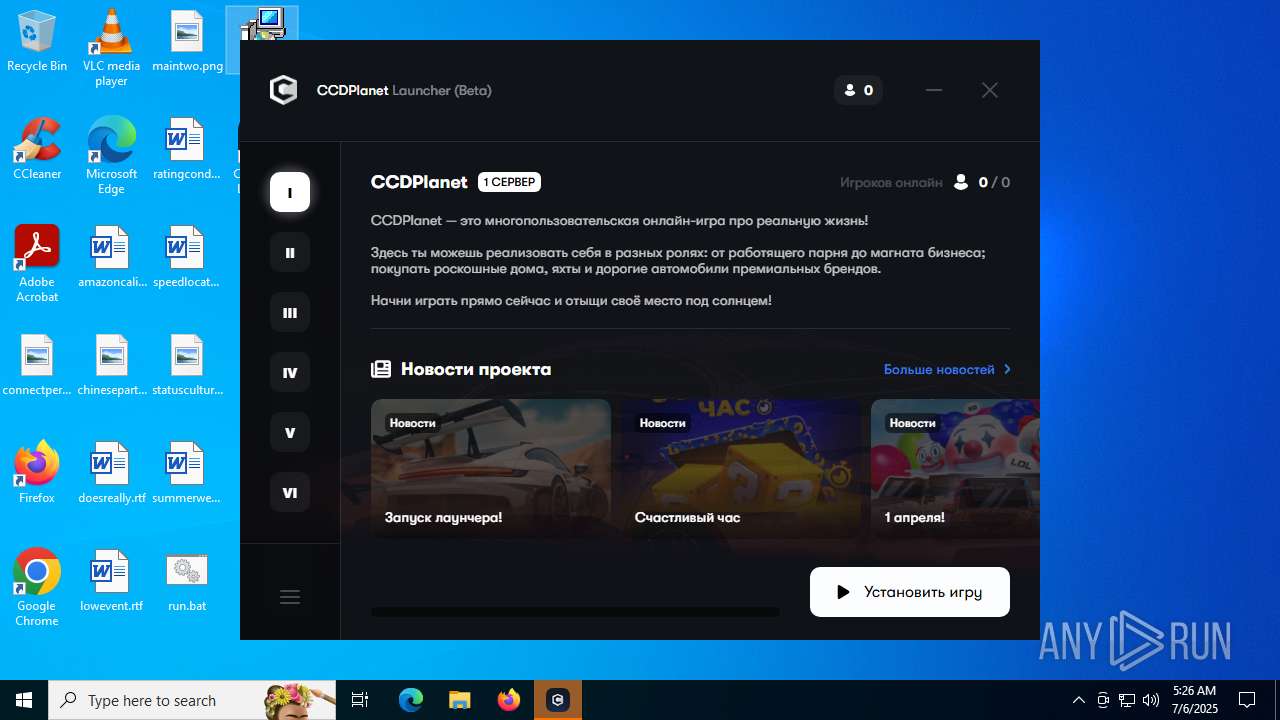Open CCleaner desktop shortcut
Viewport: 1280px width, 720px height.
pyautogui.click(x=37, y=149)
